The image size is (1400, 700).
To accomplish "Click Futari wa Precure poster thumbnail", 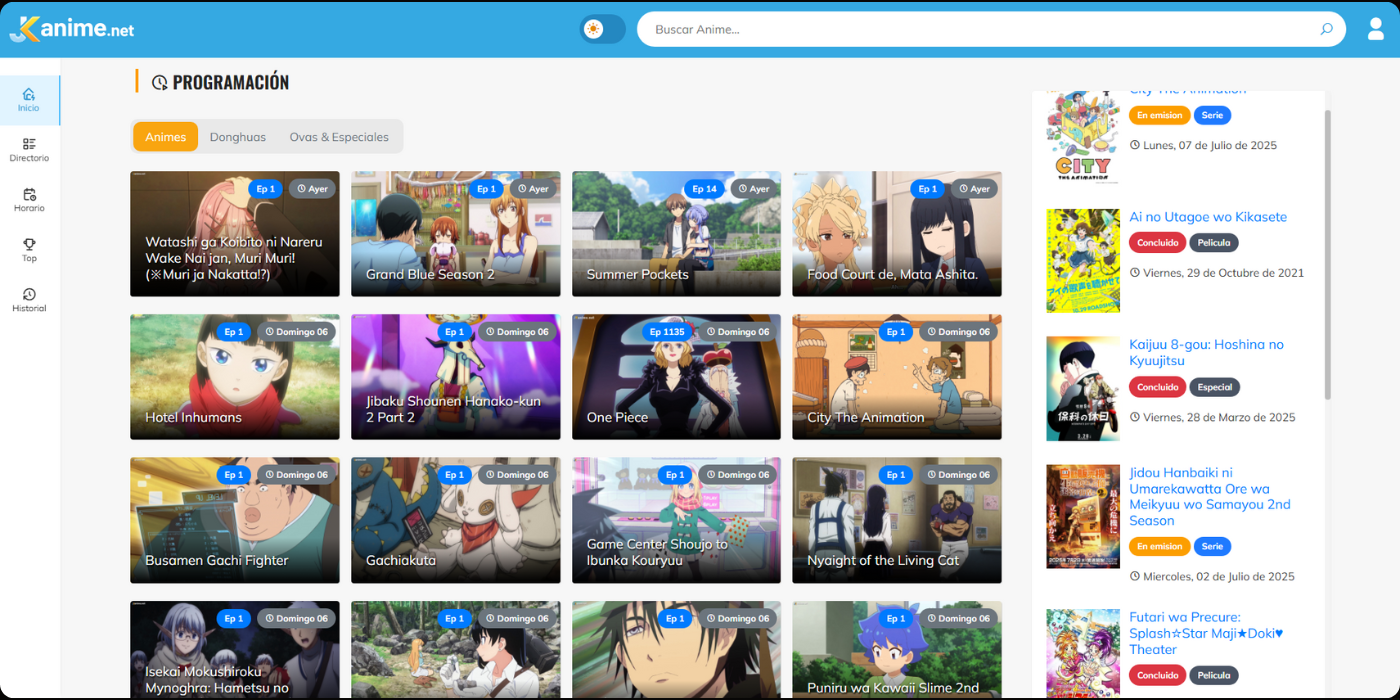I will tap(1083, 654).
